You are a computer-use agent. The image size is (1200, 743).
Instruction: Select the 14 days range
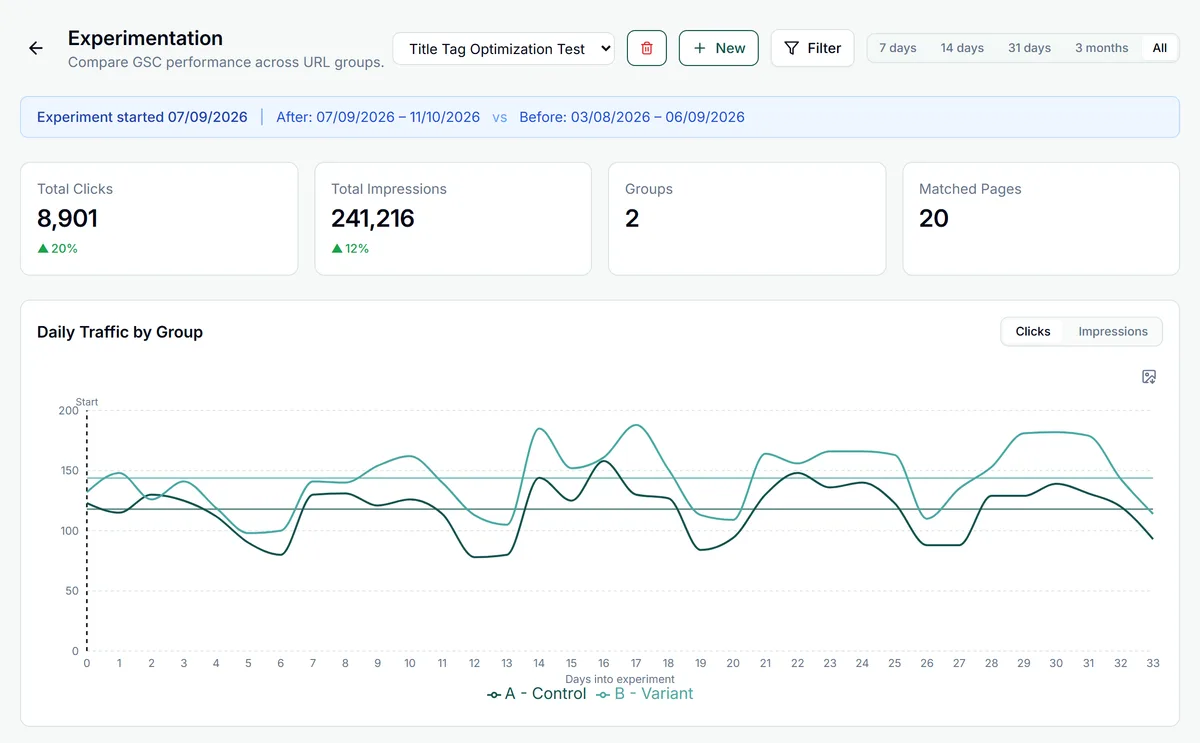(x=962, y=48)
